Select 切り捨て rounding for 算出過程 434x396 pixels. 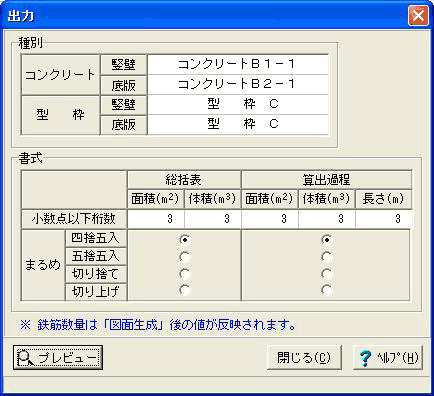coord(327,274)
